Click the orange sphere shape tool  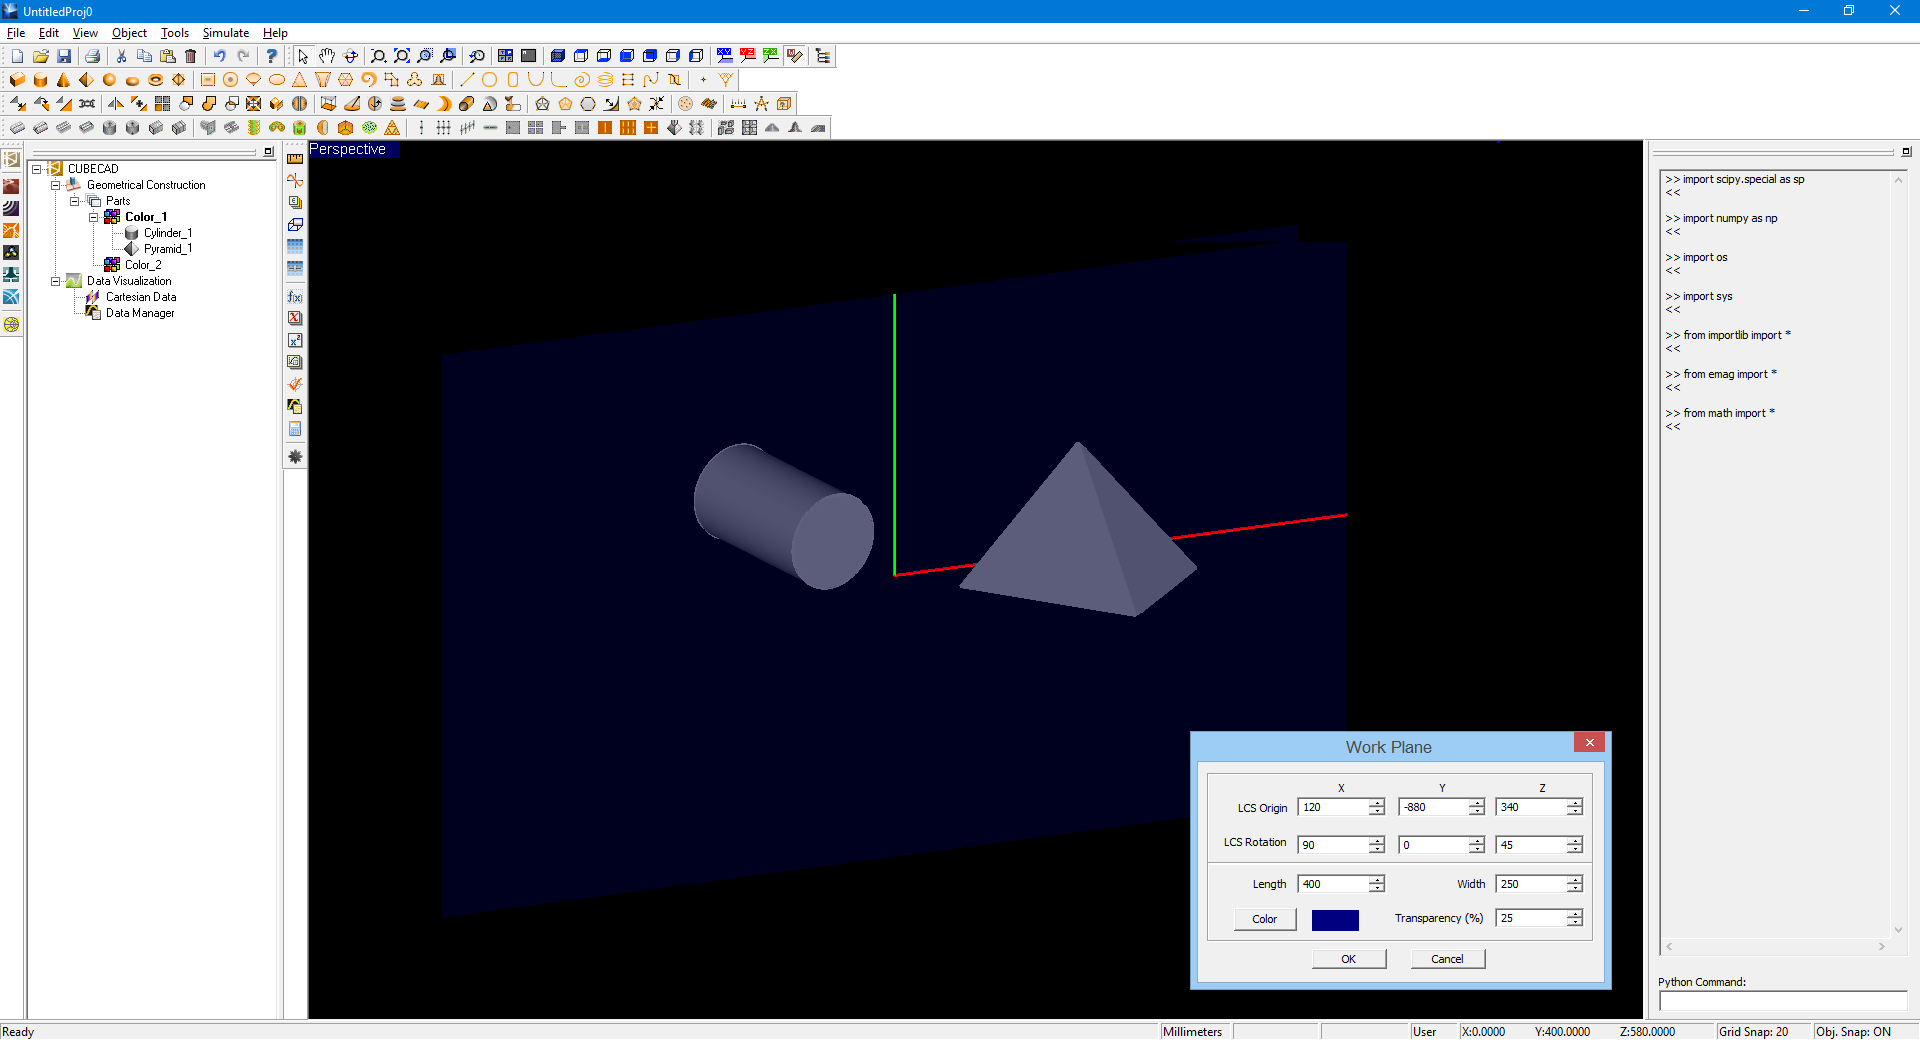(109, 80)
